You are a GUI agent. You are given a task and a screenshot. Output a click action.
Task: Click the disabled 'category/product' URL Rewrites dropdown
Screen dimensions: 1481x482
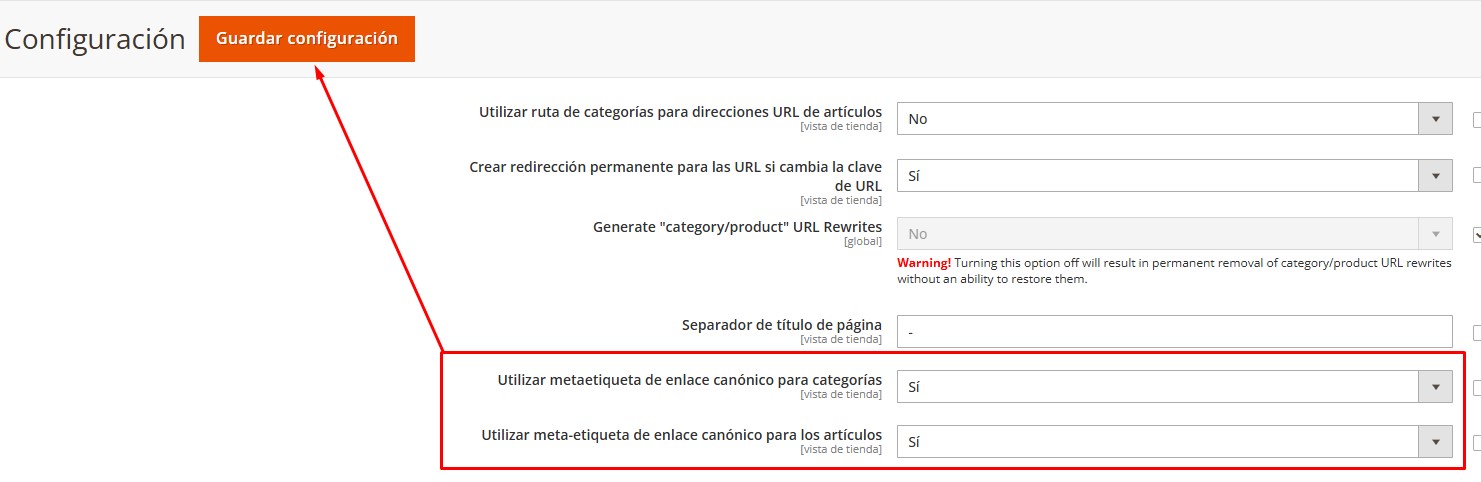(1174, 234)
